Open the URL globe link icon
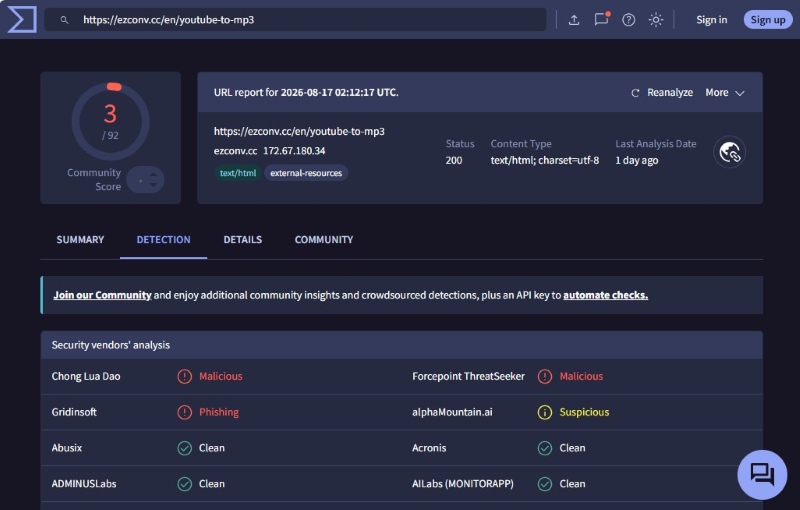This screenshot has height=510, width=800. (729, 152)
